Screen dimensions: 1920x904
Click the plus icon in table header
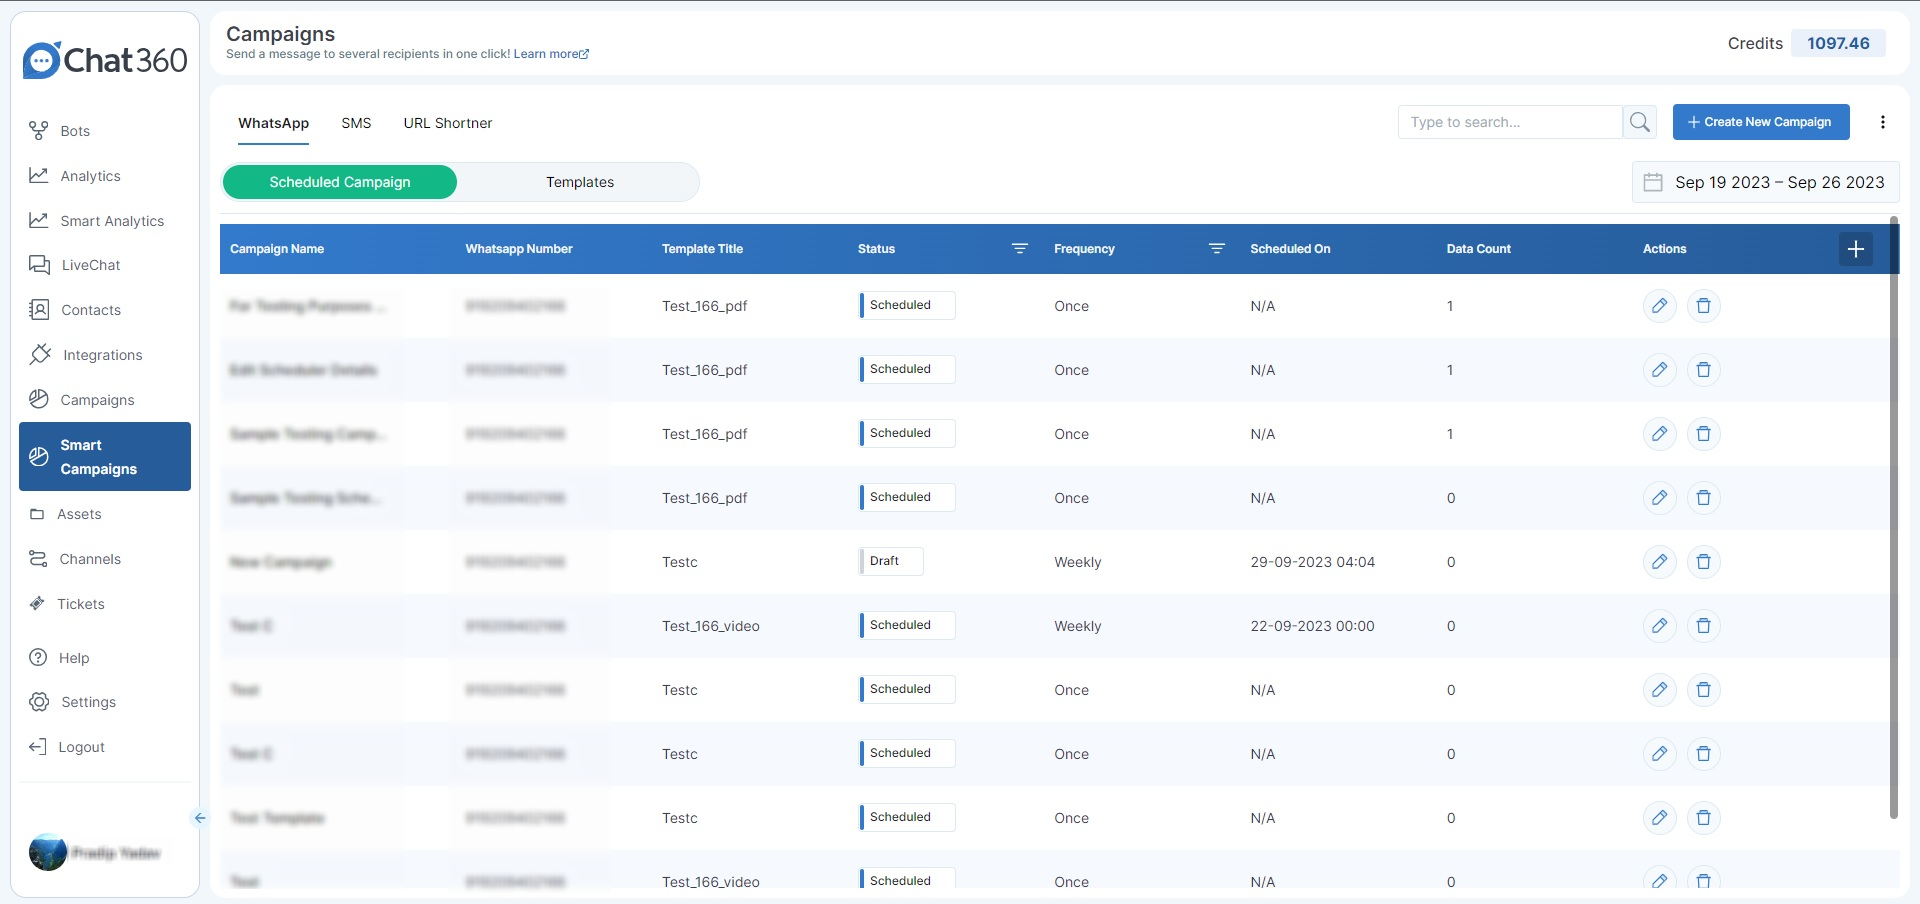1856,249
